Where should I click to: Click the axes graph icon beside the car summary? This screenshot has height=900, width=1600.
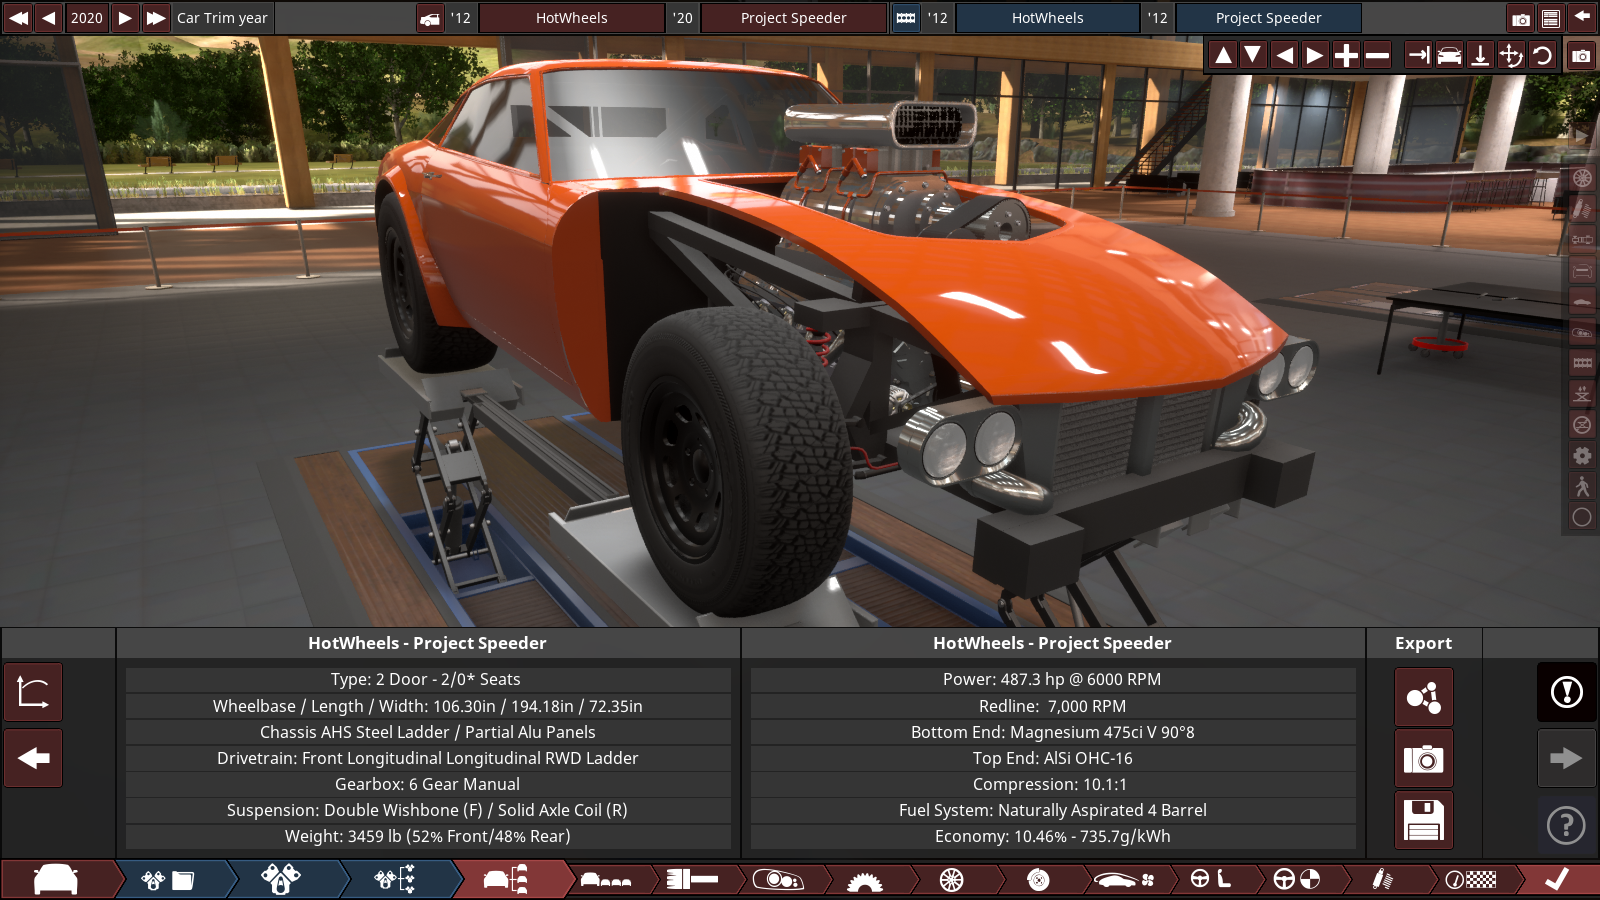pyautogui.click(x=33, y=692)
